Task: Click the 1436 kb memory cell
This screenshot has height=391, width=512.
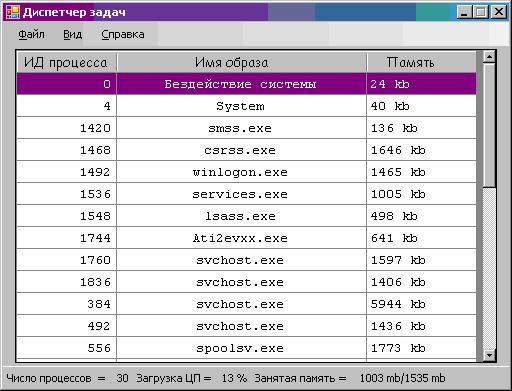Action: [421, 326]
